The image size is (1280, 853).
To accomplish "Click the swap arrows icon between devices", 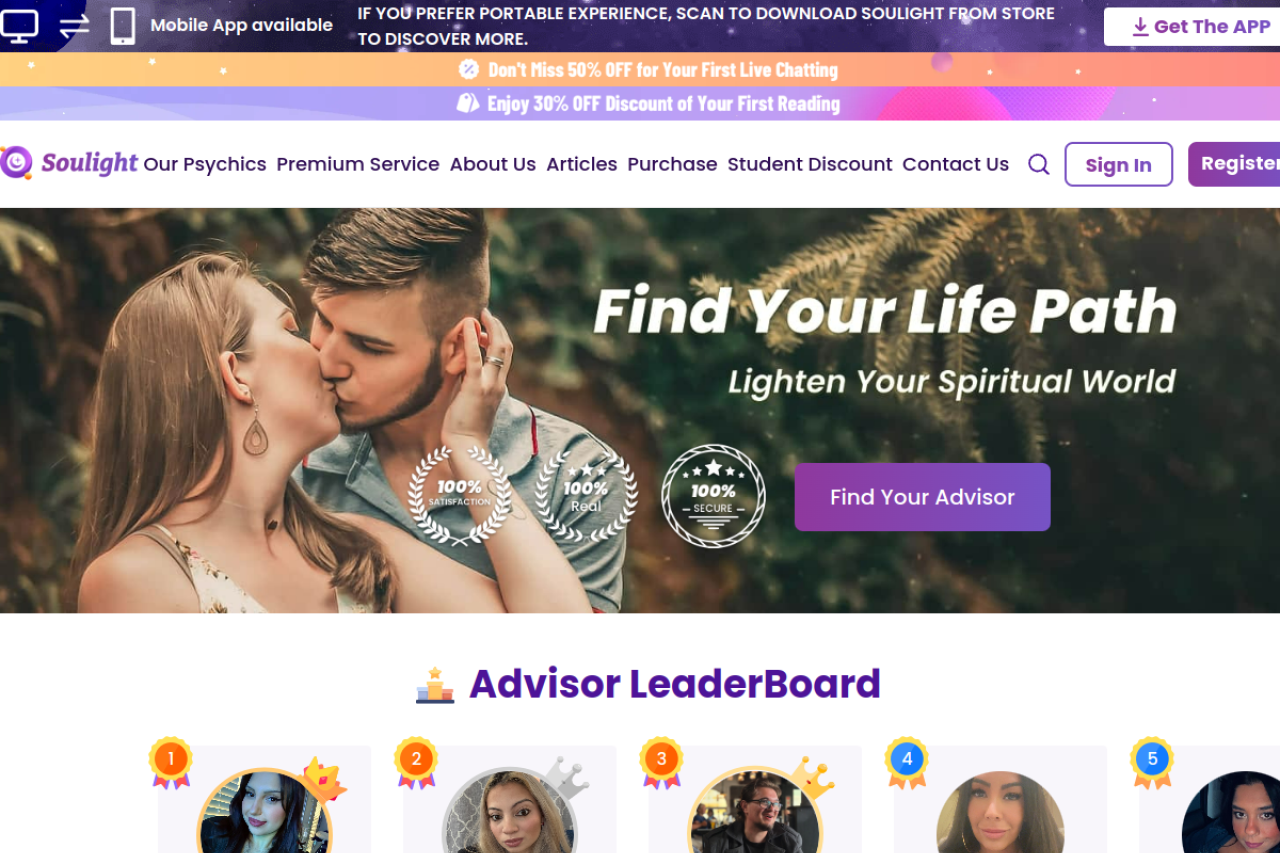I will tap(74, 26).
